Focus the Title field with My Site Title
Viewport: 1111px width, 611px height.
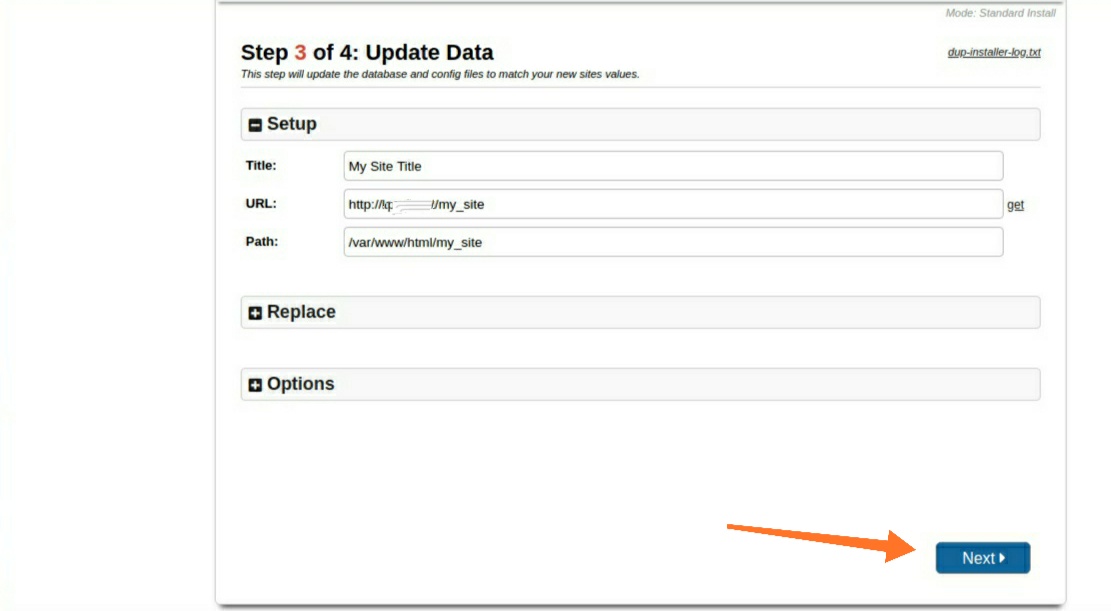click(x=672, y=166)
